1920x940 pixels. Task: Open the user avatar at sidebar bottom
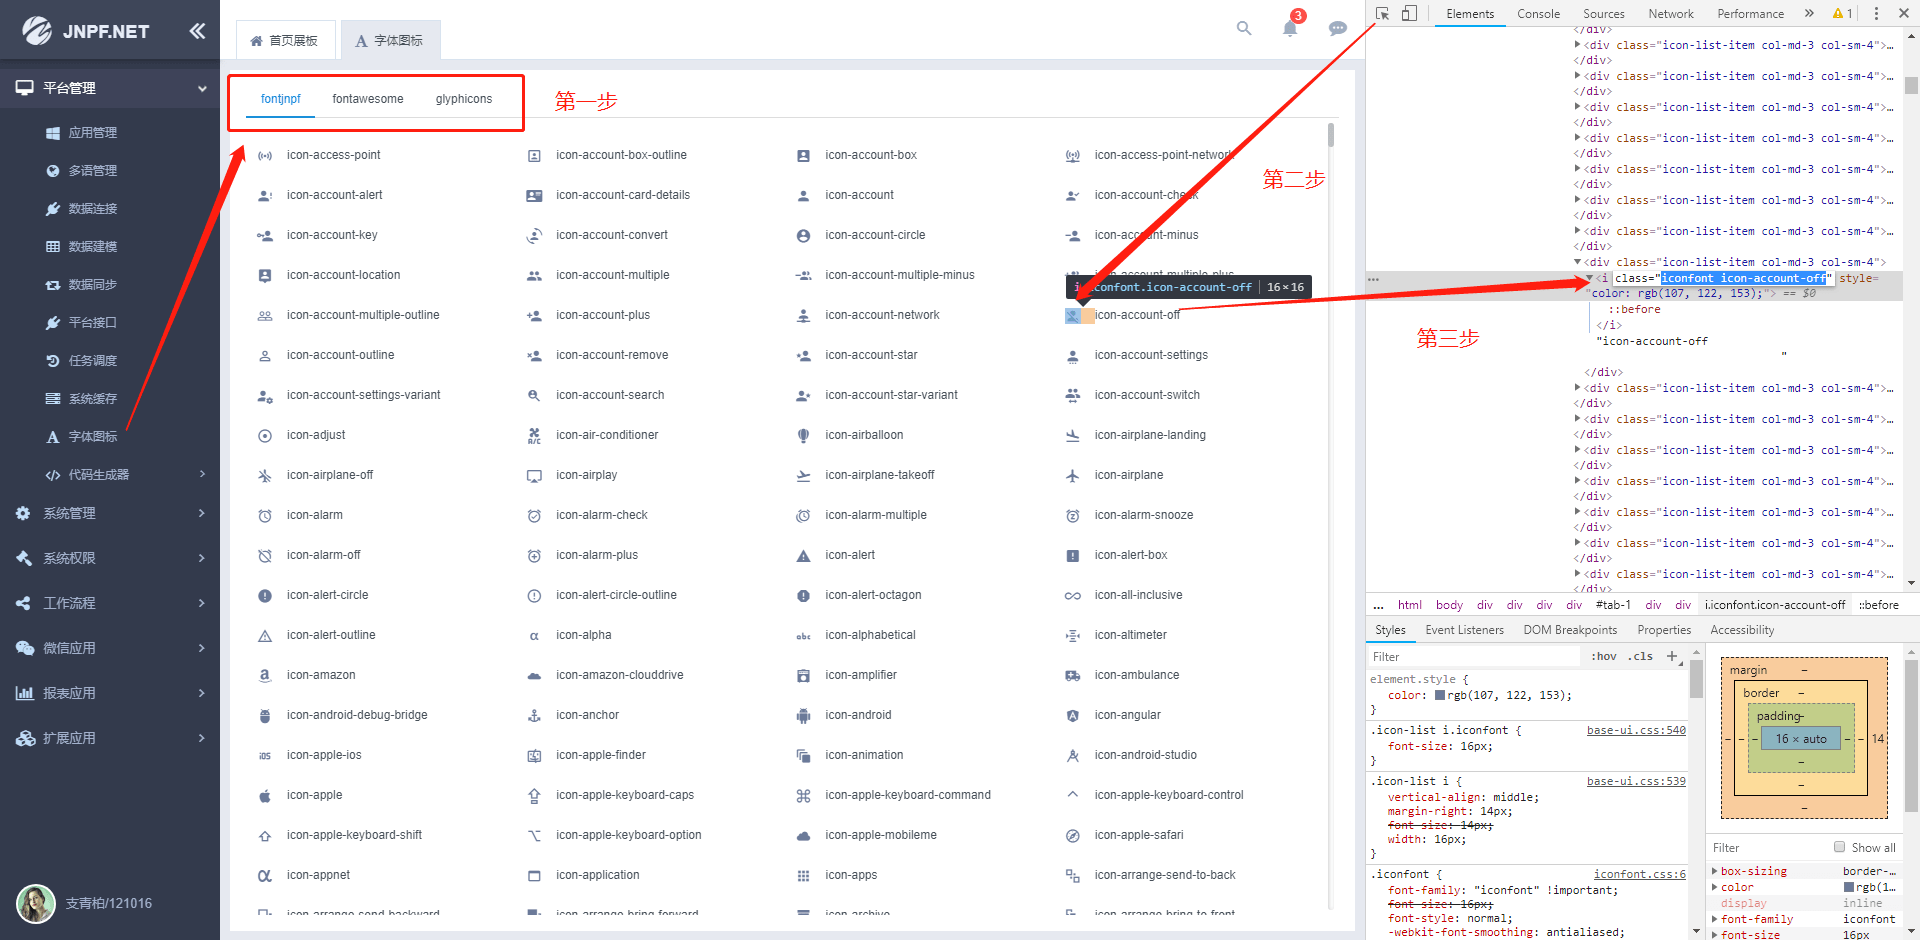tap(36, 903)
